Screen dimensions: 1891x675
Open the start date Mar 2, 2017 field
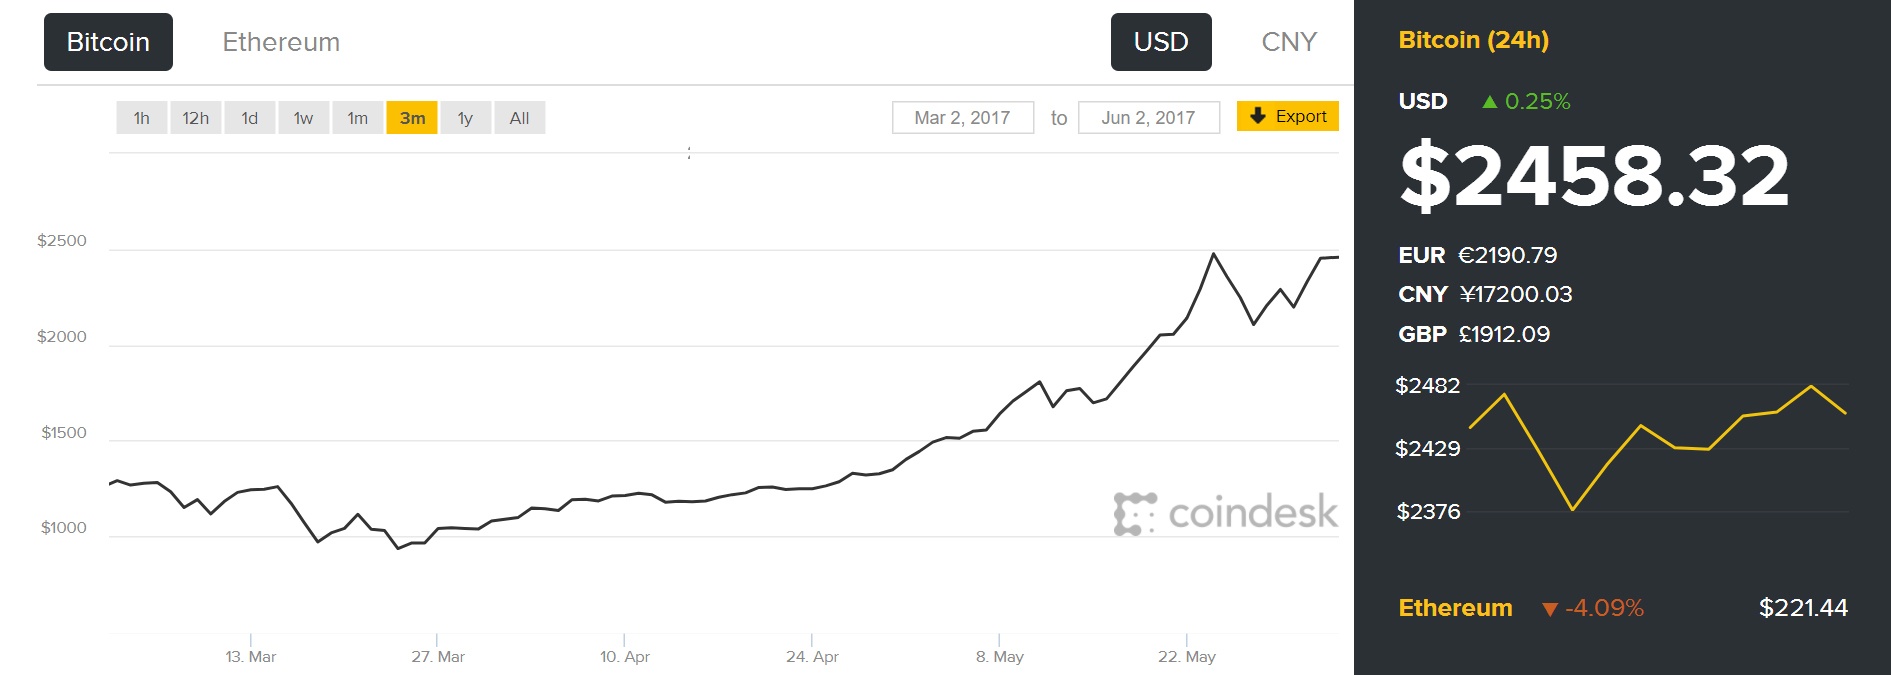pos(962,118)
